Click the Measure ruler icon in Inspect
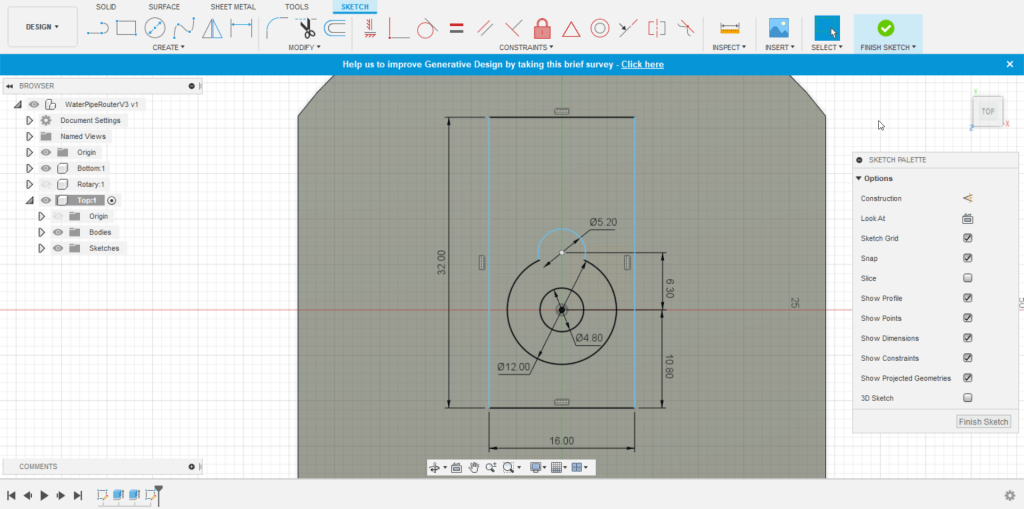1024x509 pixels. click(729, 28)
